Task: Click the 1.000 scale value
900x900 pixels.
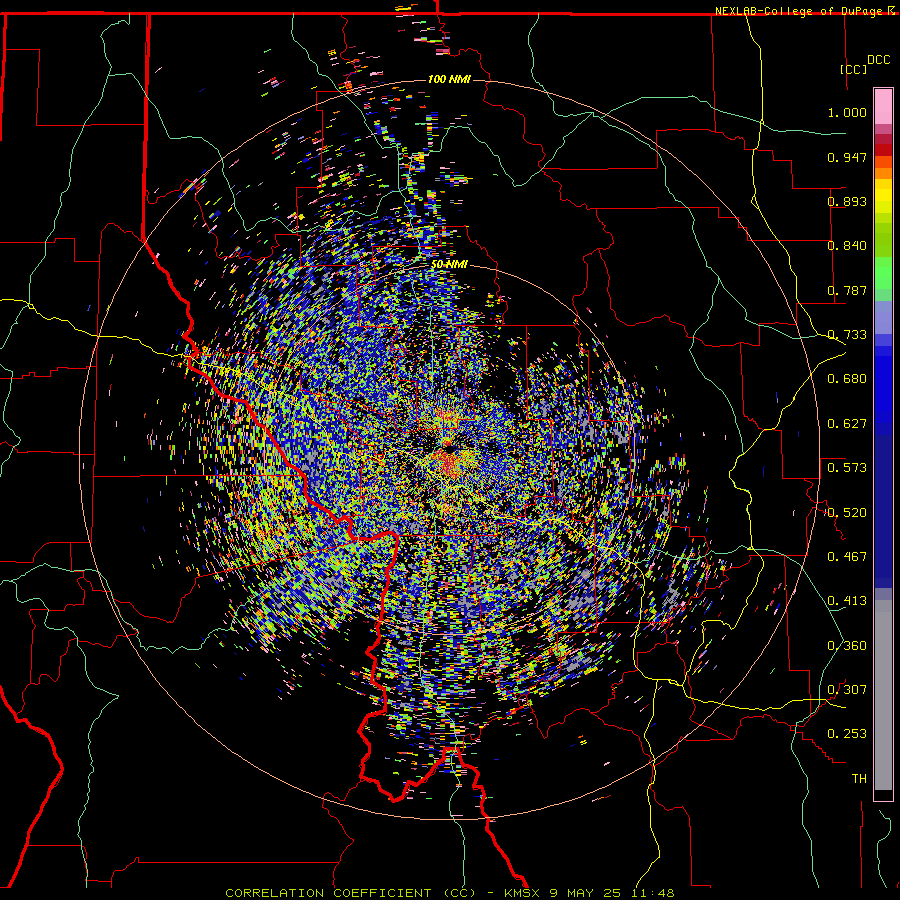Action: point(847,112)
